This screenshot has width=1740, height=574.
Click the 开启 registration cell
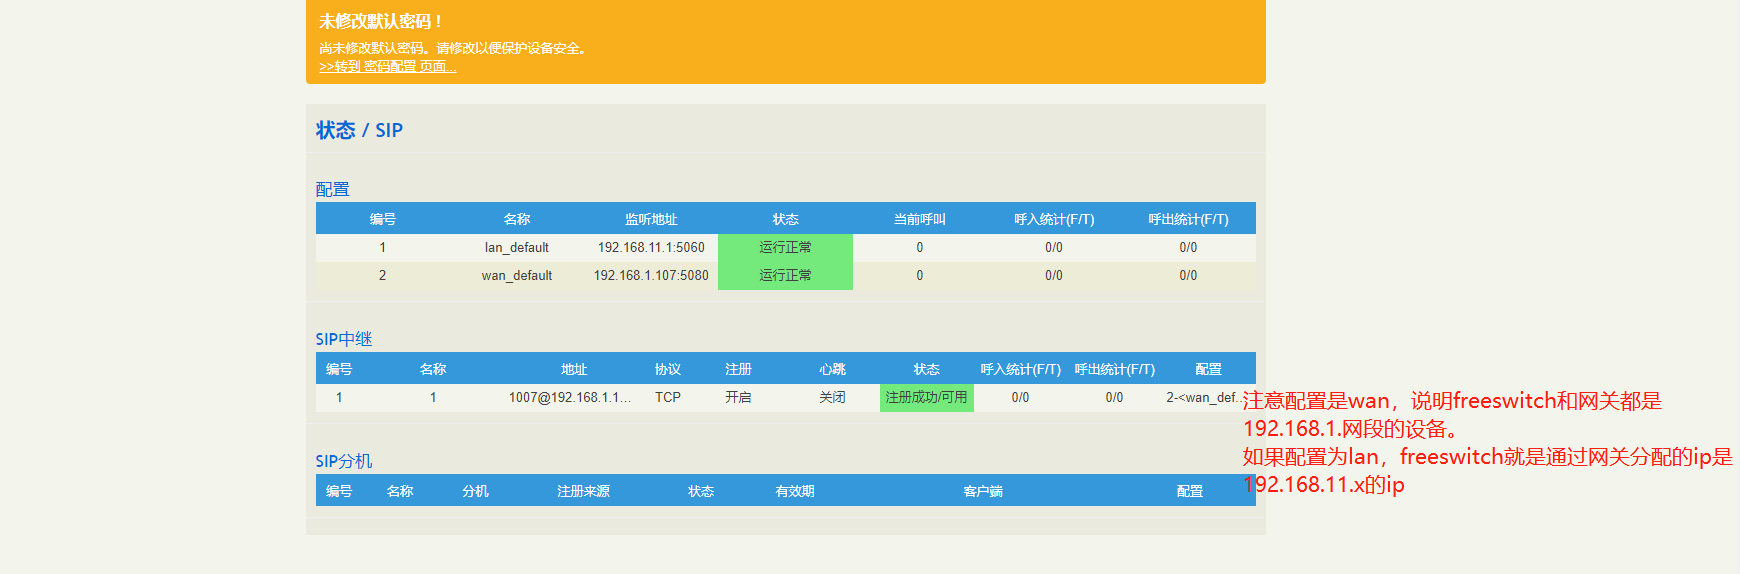(x=738, y=397)
